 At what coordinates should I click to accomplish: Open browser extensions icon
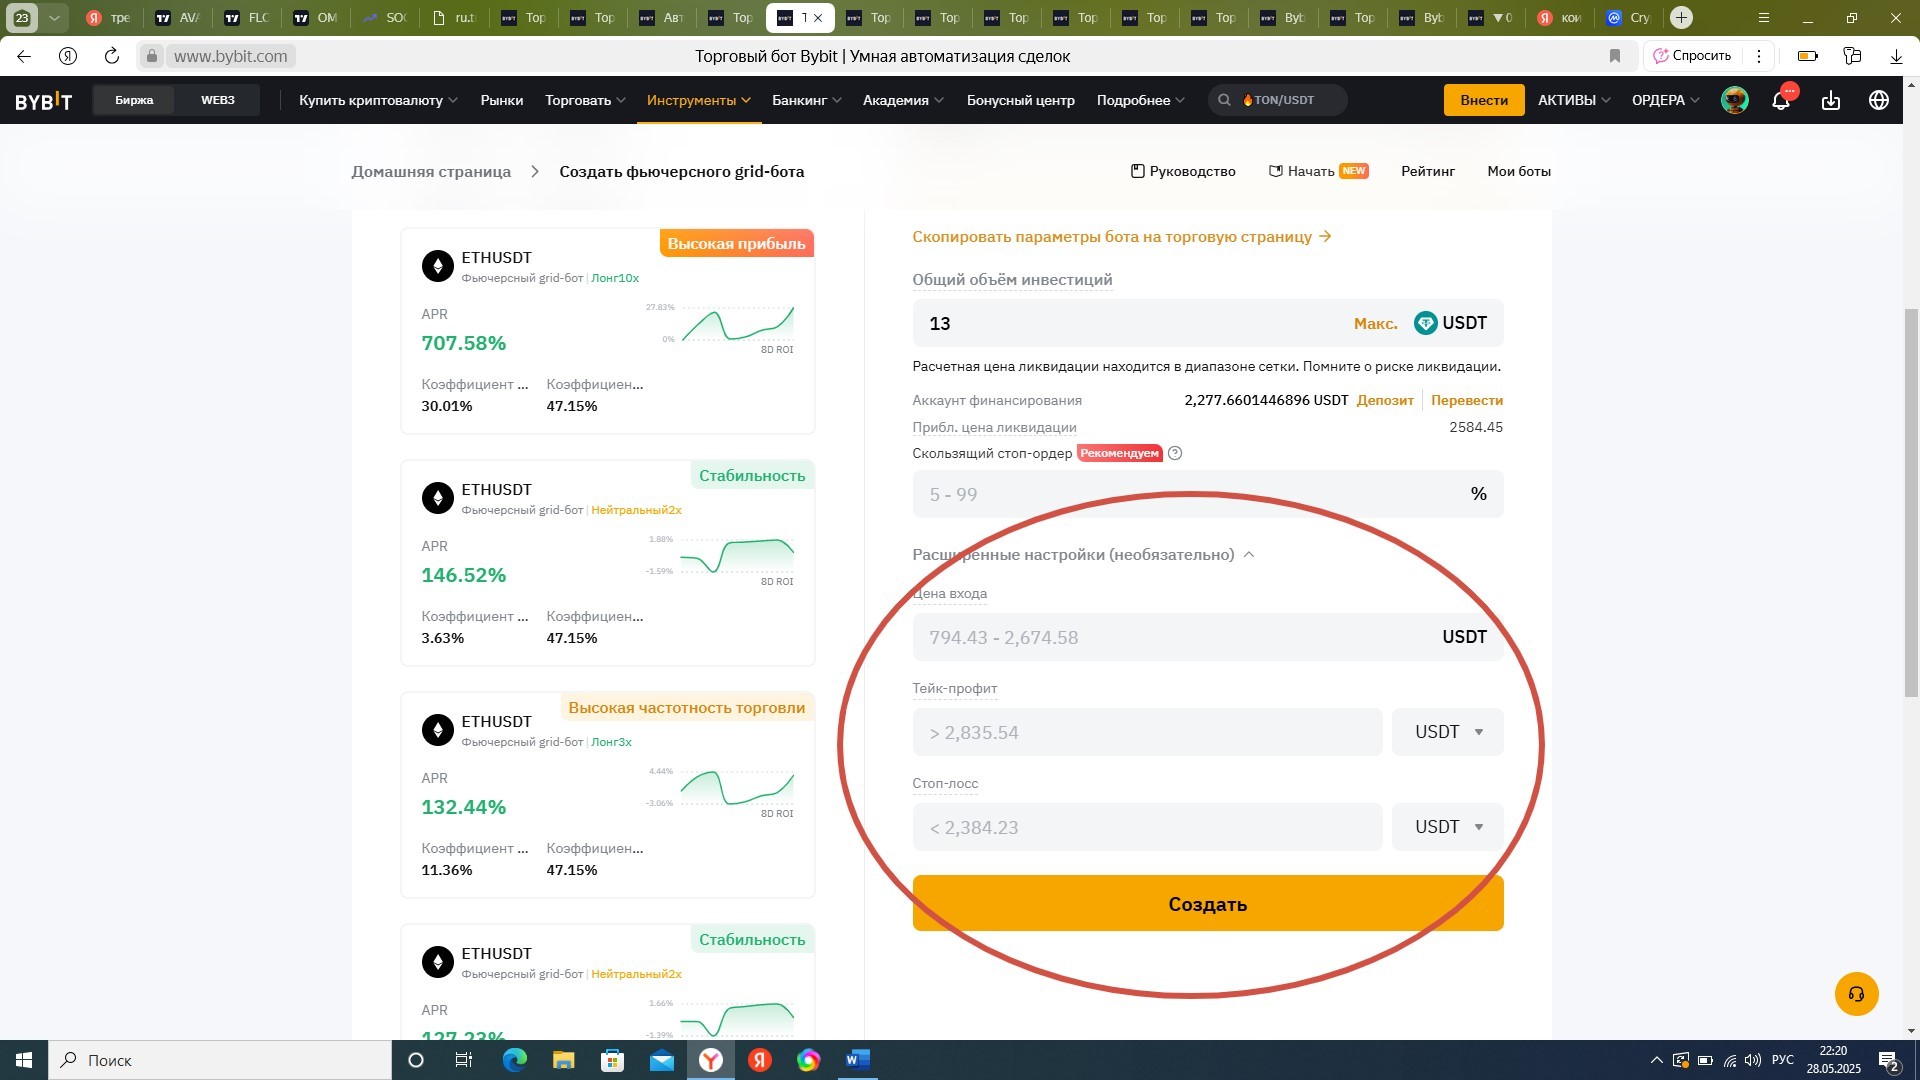(1852, 56)
